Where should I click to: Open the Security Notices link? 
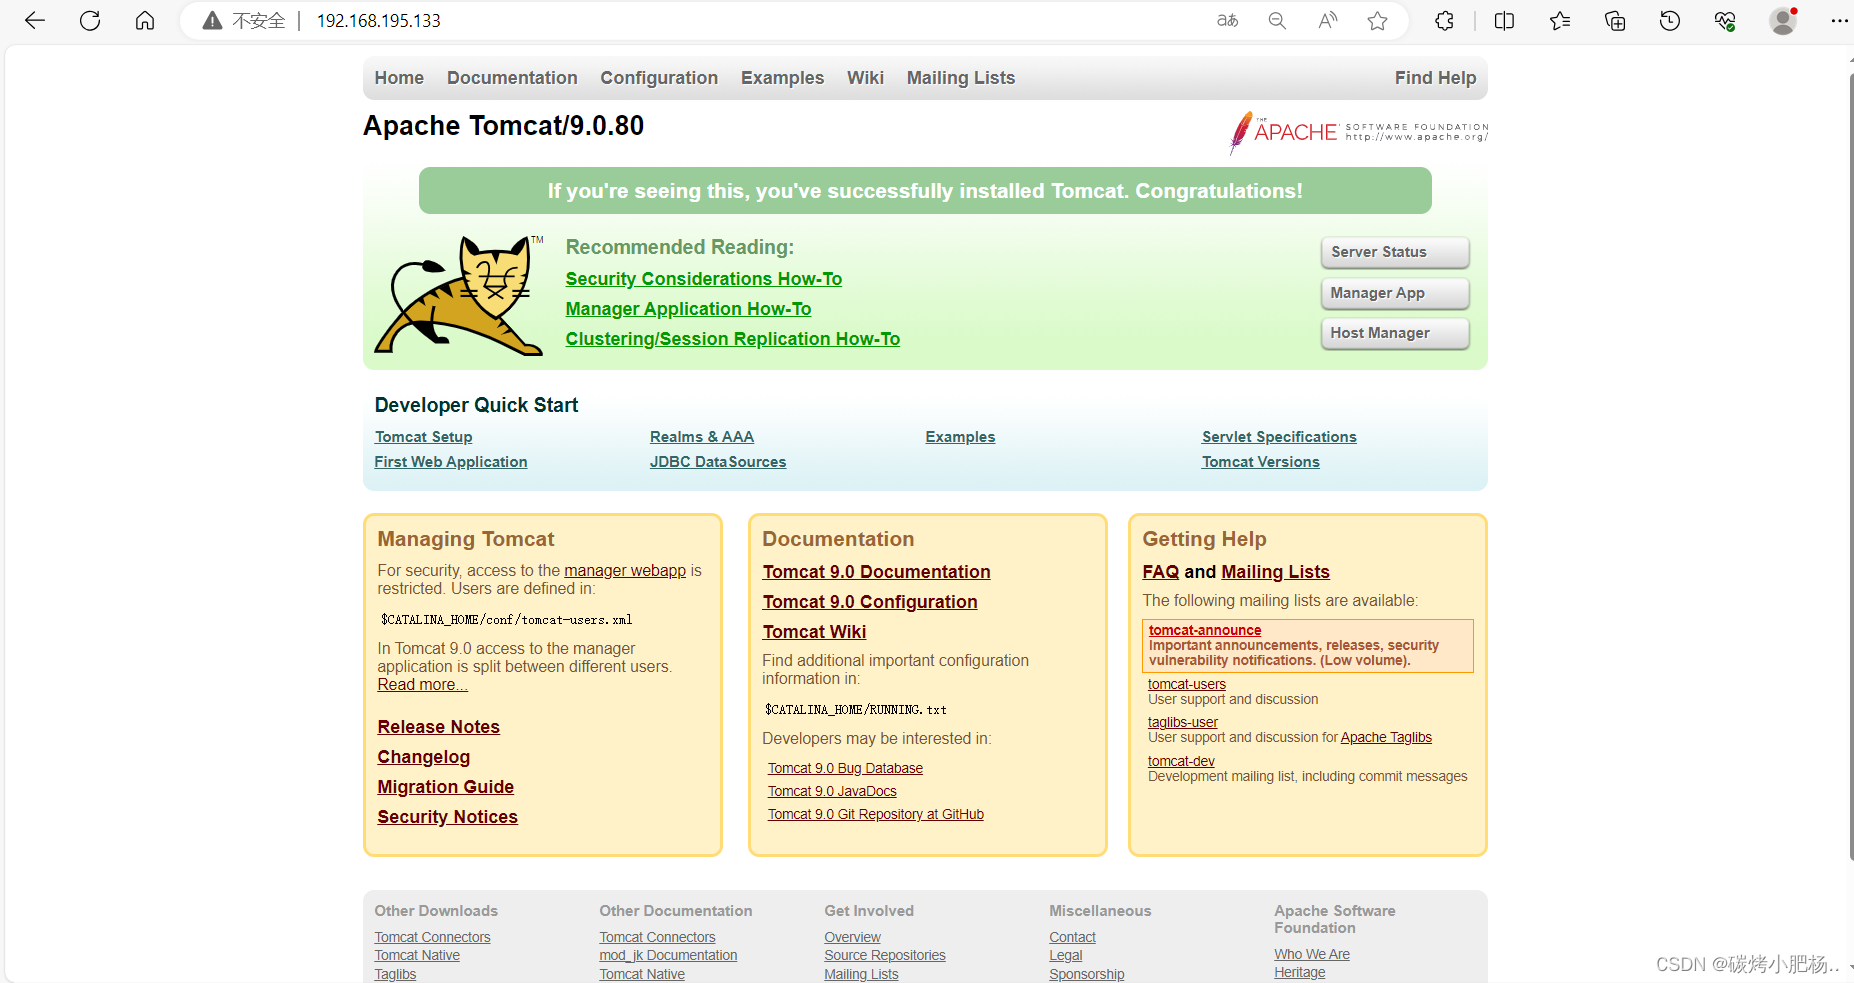(x=447, y=817)
